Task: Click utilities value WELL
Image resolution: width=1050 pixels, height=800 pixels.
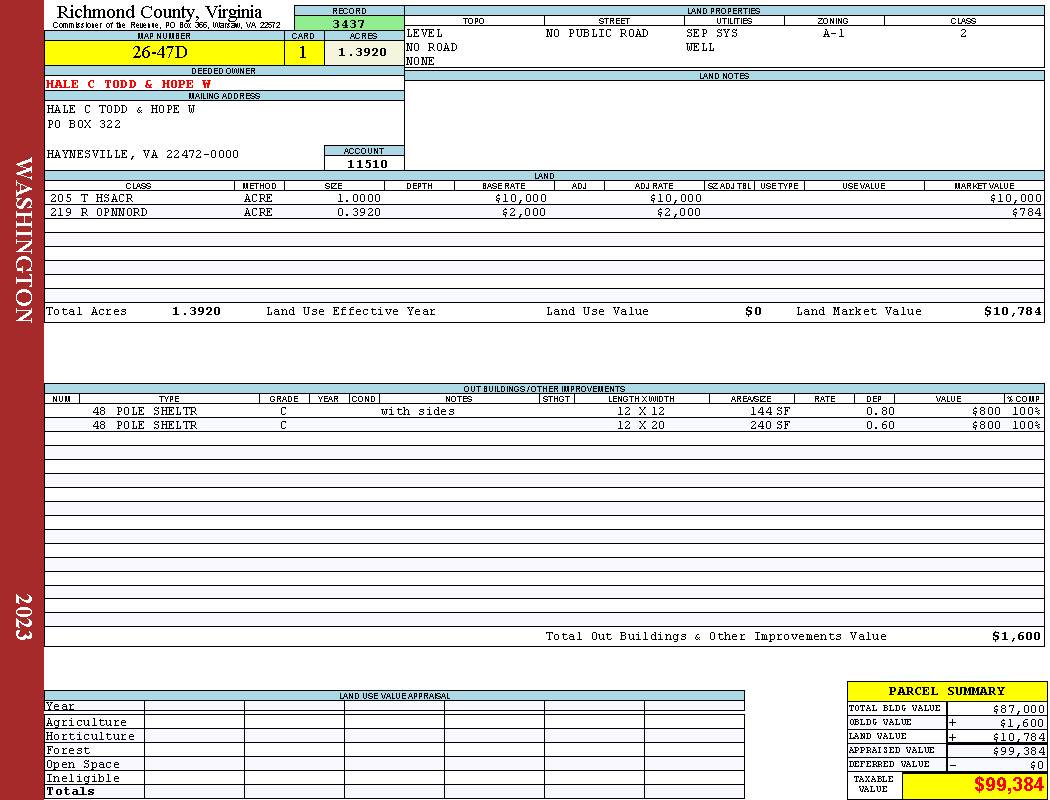Action: 700,48
